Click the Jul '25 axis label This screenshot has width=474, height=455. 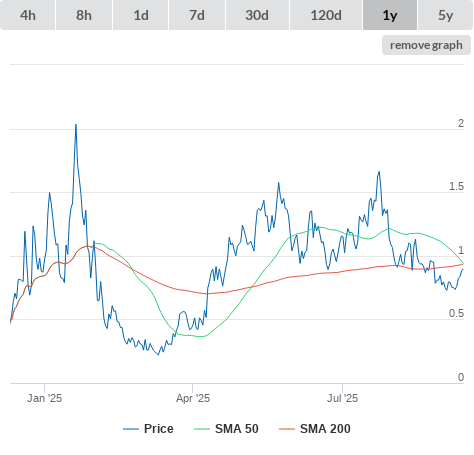(x=342, y=398)
